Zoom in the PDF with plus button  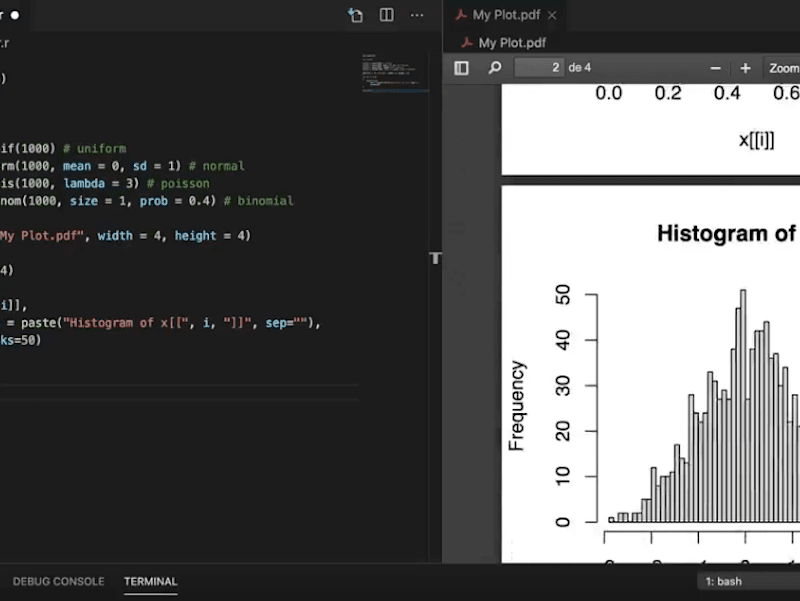point(745,68)
